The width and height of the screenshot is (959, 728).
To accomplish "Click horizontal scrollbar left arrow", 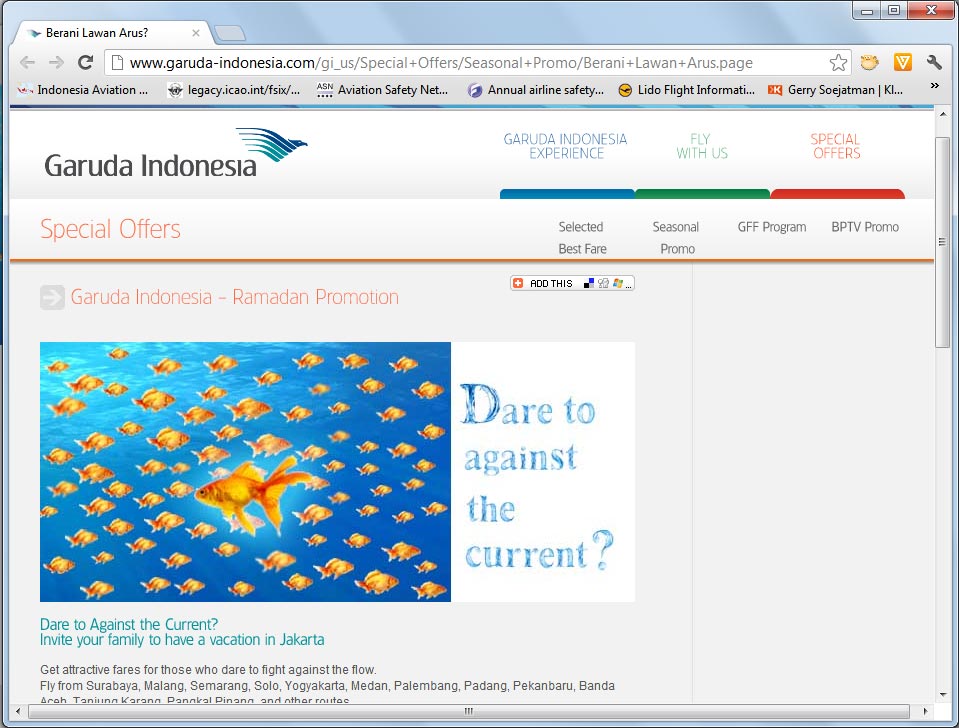I will point(18,711).
